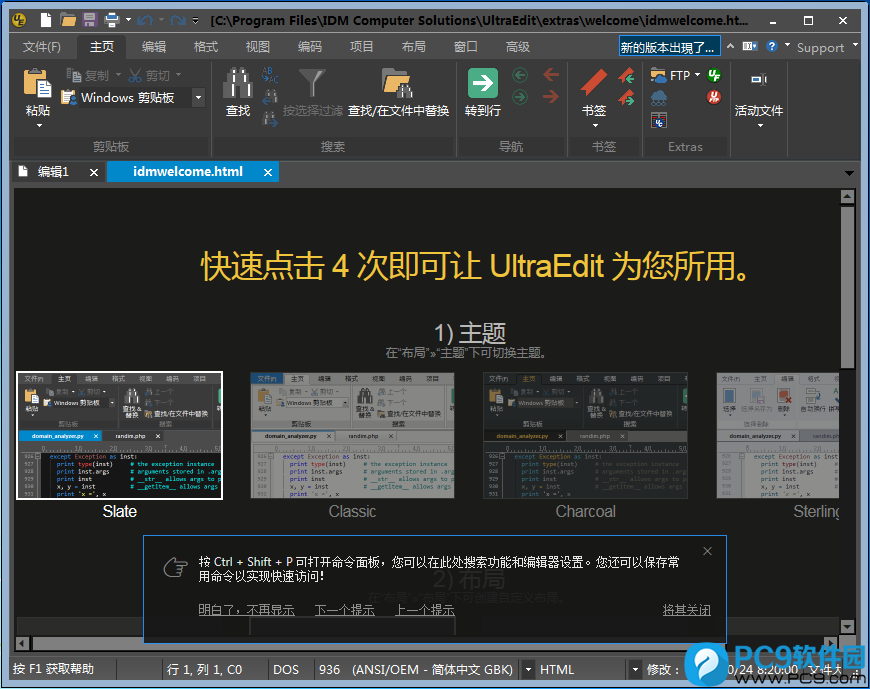This screenshot has width=870, height=689.
Task: Open the code page 936 dropdown in status bar
Action: (528, 670)
